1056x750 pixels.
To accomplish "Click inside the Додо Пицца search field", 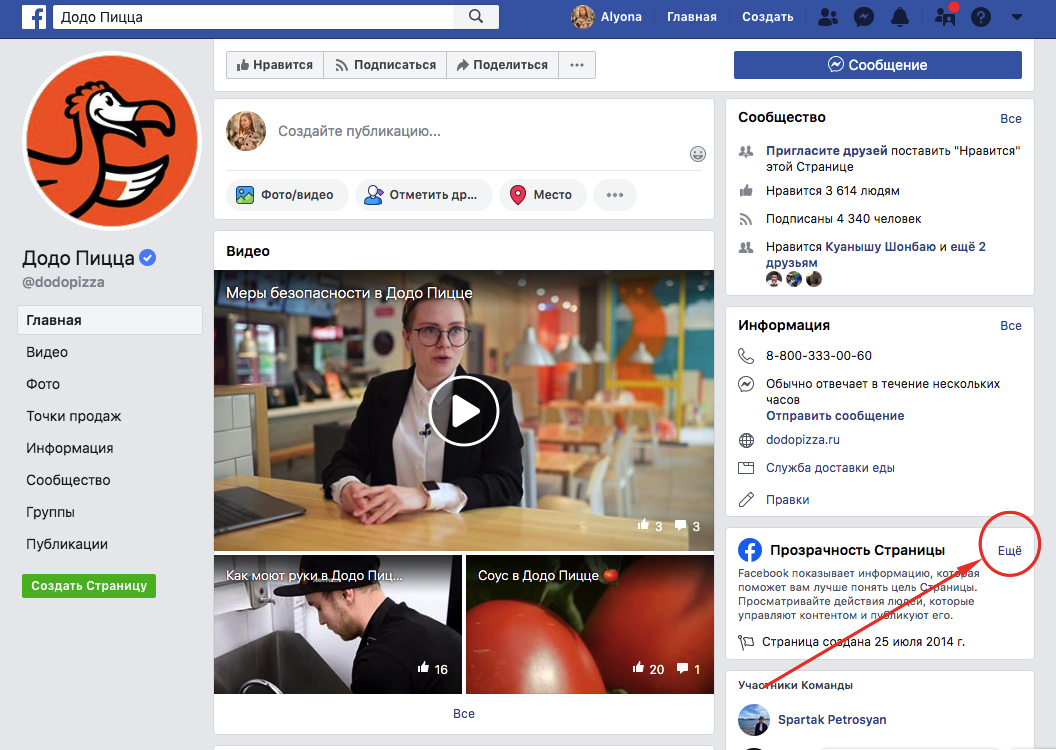I will (x=253, y=17).
